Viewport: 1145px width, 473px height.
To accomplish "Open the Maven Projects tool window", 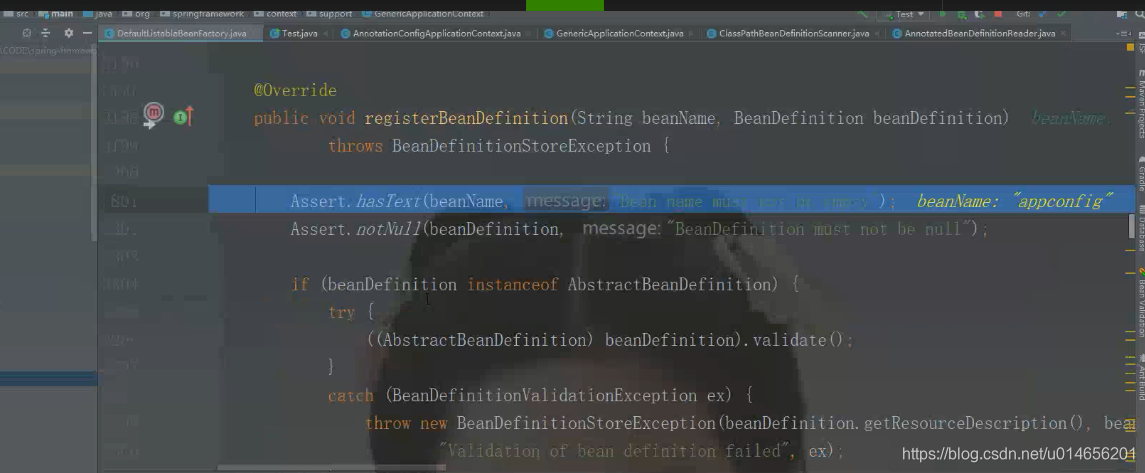I will point(1140,105).
